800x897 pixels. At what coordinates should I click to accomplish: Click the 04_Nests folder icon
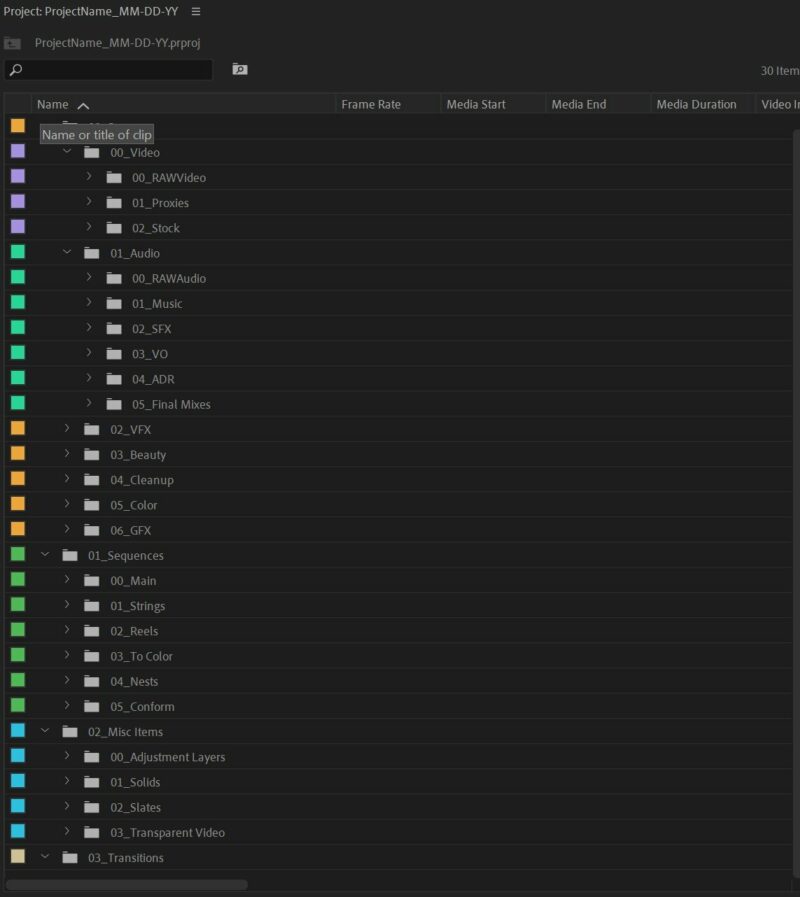[x=90, y=680]
